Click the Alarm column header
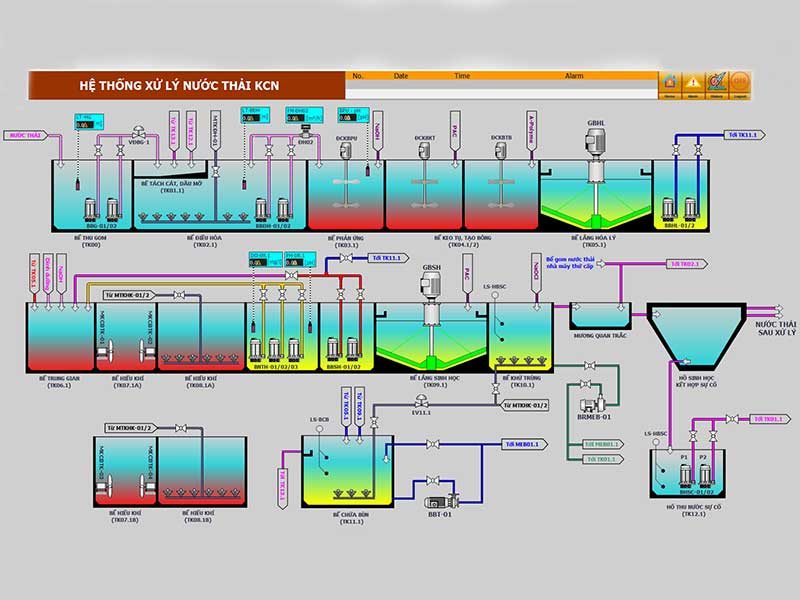Viewport: 800px width, 600px height. click(x=573, y=75)
